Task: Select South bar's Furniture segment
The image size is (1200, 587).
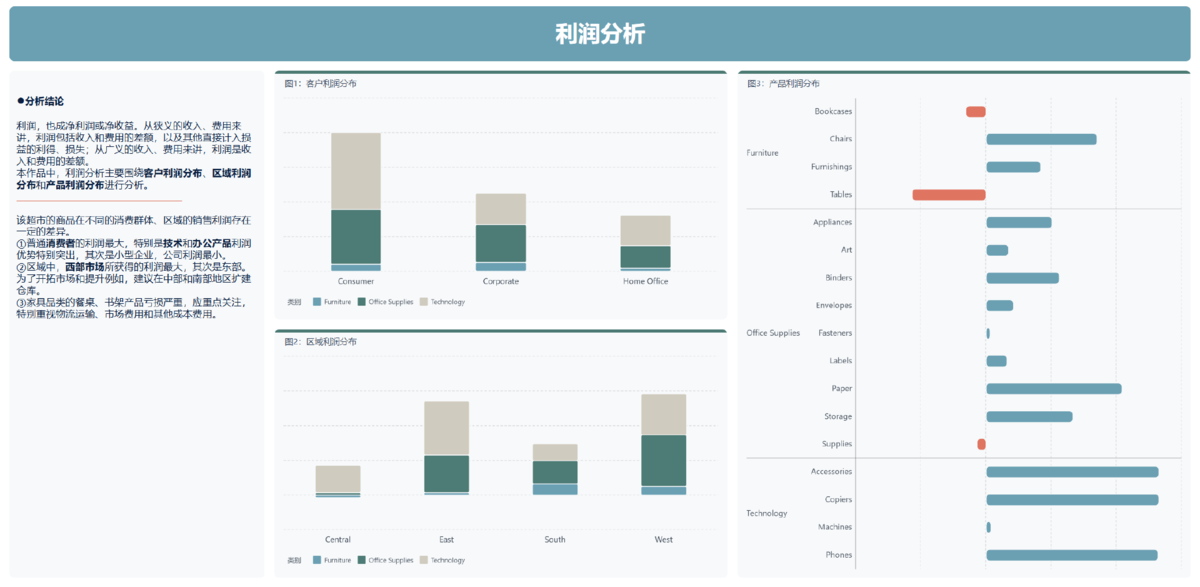Action: (x=555, y=489)
